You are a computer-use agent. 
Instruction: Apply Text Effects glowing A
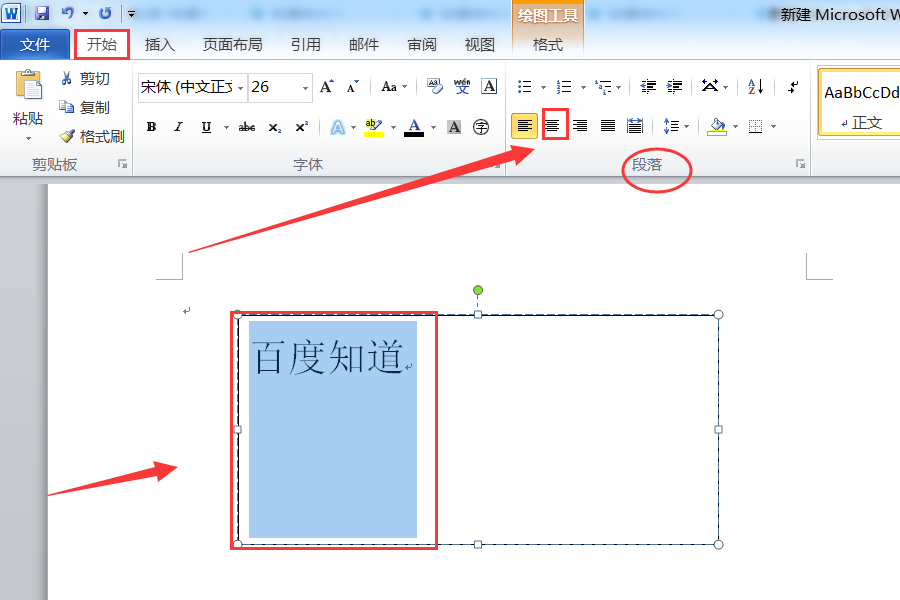click(338, 127)
